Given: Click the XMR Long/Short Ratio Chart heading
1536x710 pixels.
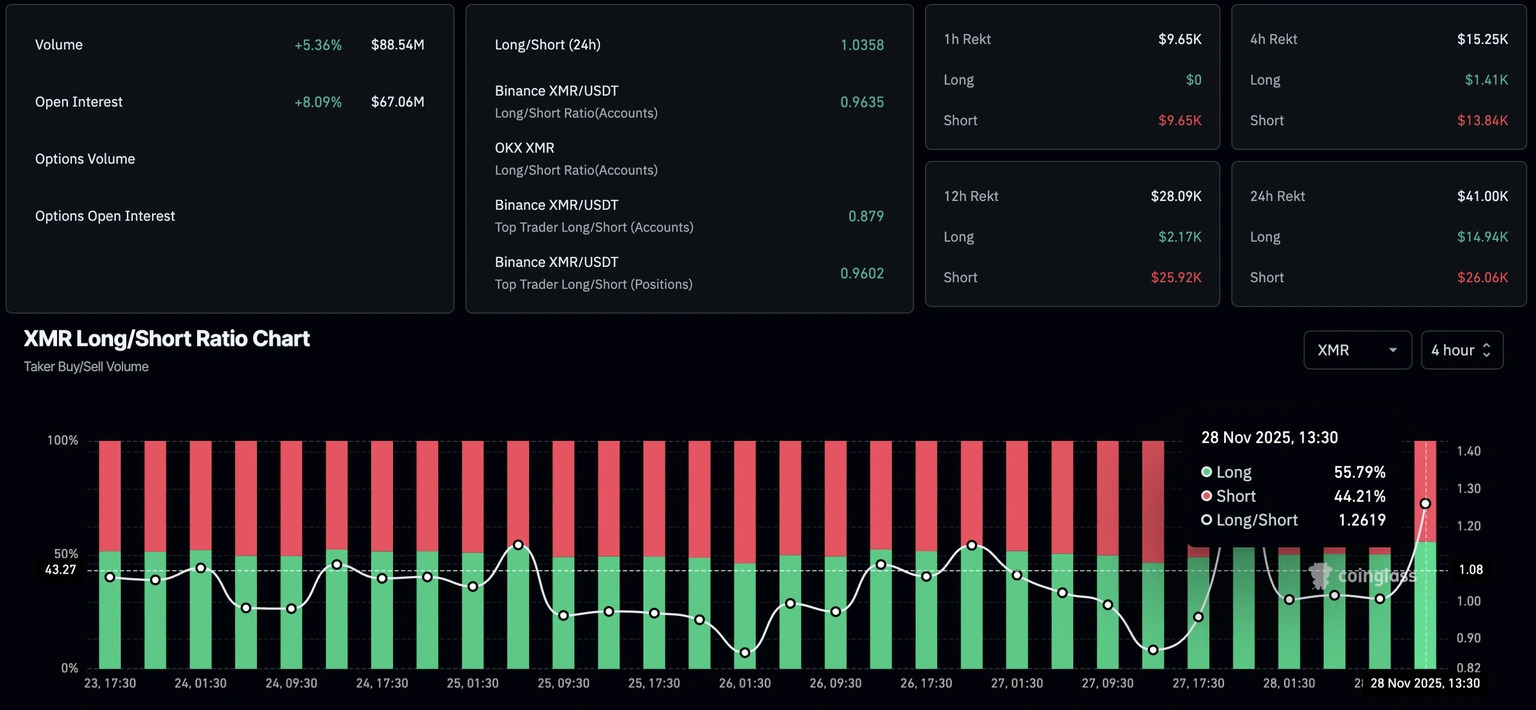Looking at the screenshot, I should (x=166, y=338).
